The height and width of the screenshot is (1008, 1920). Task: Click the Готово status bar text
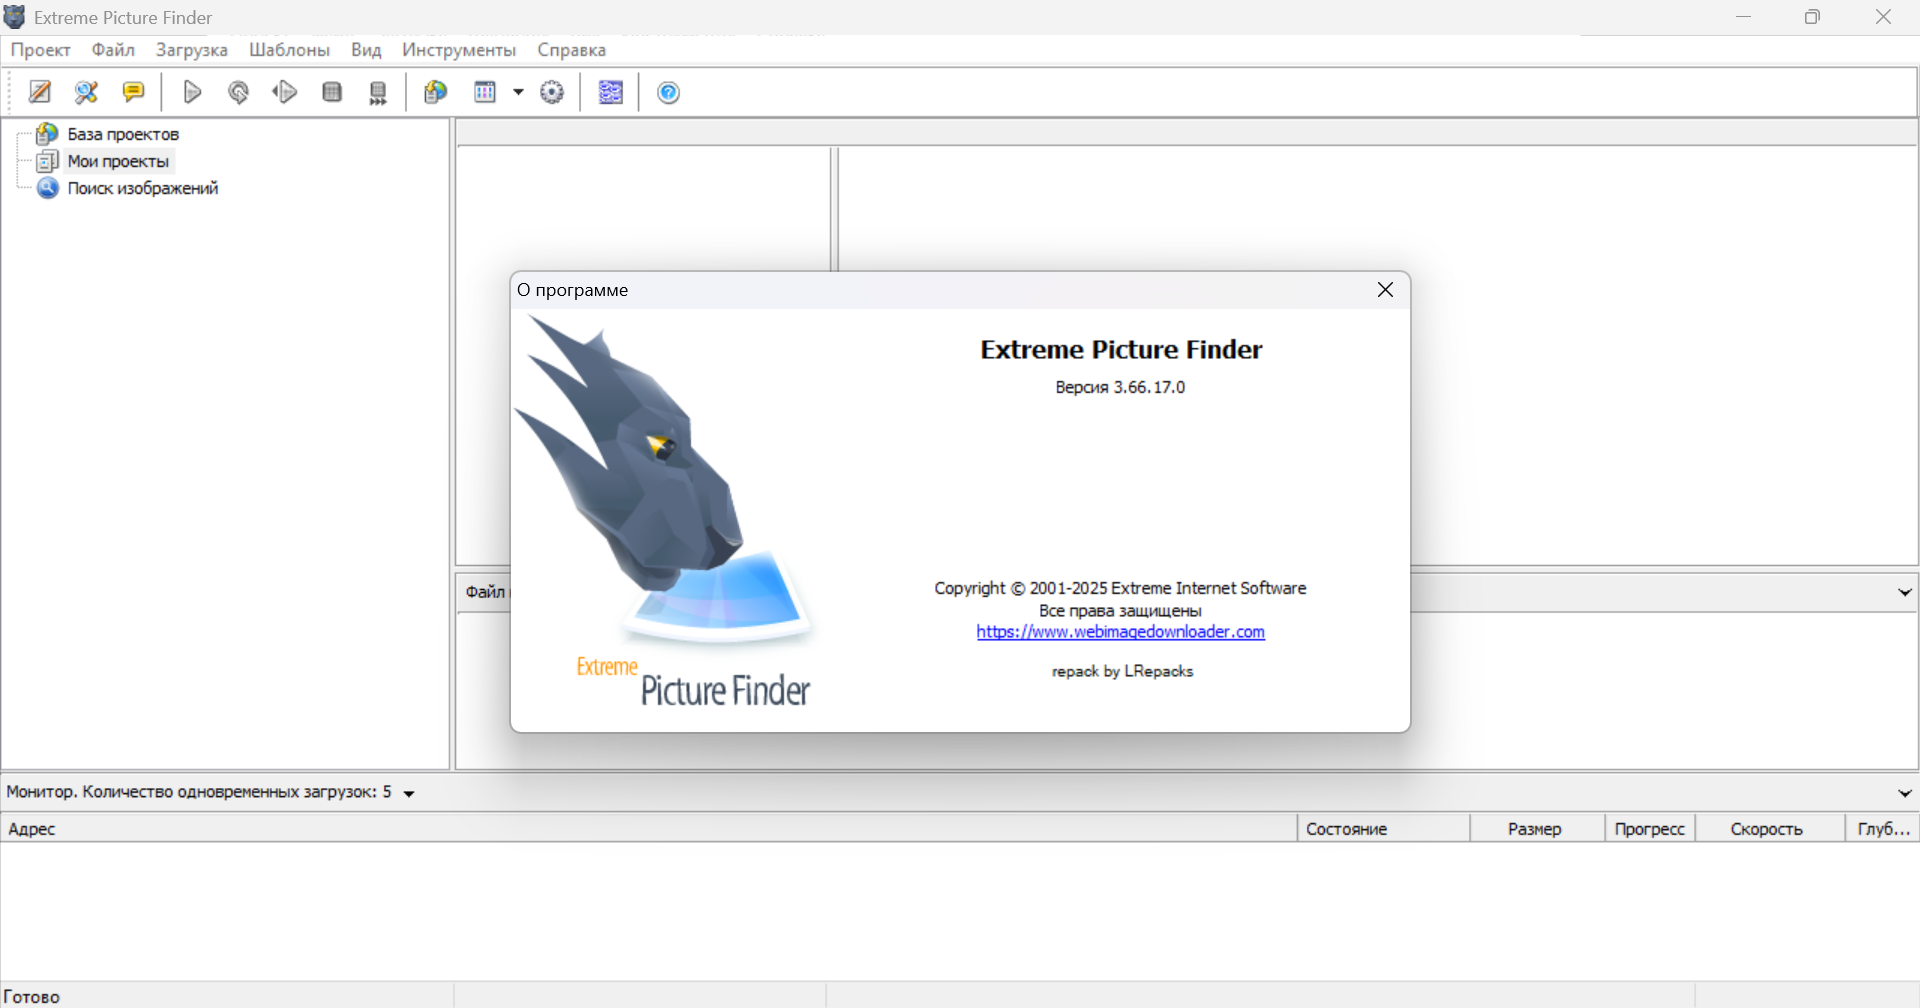[x=32, y=997]
